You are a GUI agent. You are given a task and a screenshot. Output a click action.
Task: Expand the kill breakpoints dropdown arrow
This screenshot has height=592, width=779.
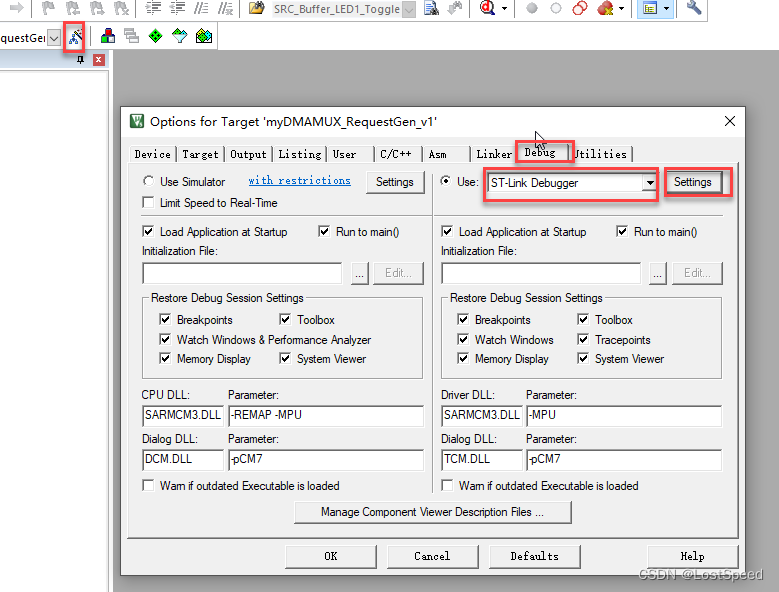point(621,8)
